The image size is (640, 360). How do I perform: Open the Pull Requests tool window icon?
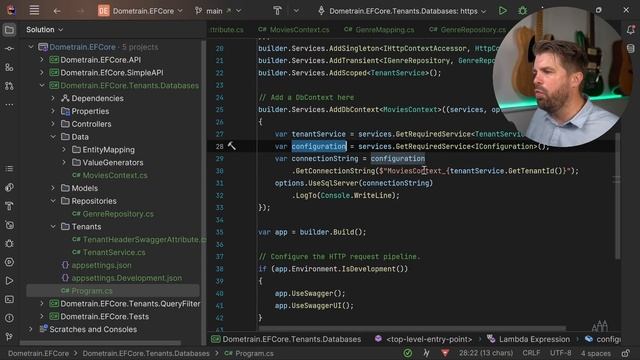(x=9, y=86)
